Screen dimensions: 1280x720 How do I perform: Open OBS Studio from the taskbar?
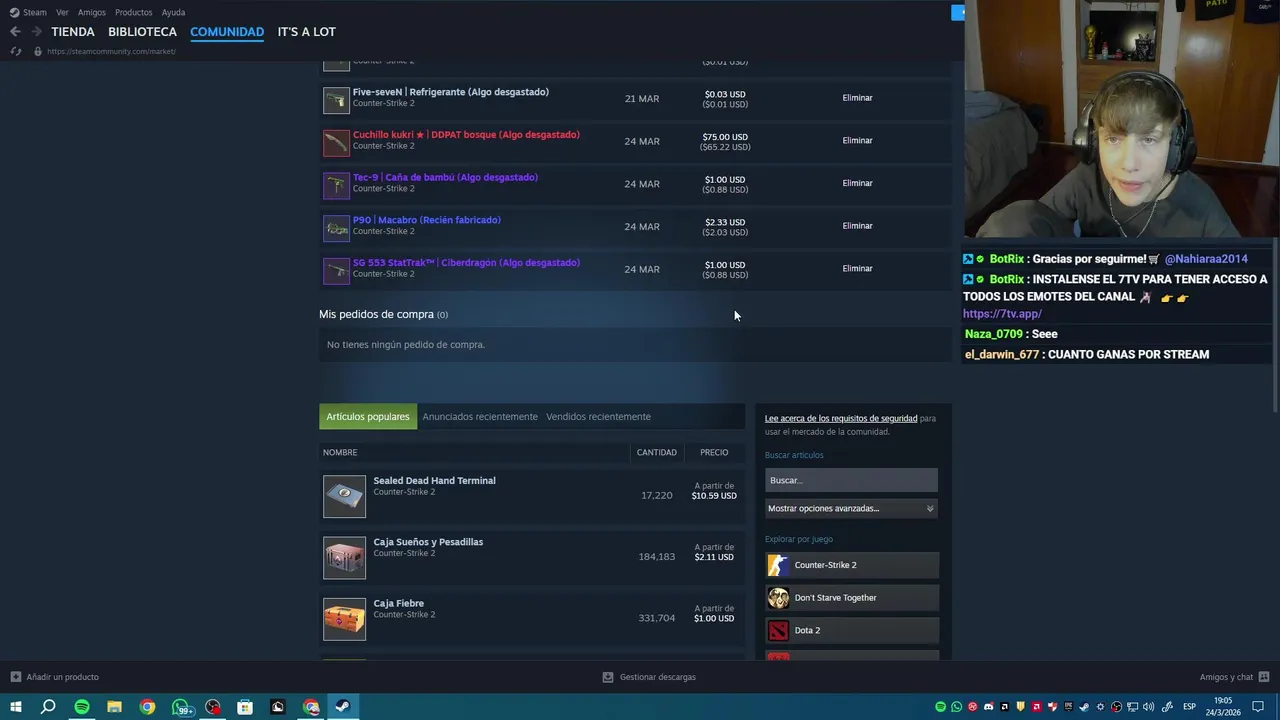coord(213,707)
